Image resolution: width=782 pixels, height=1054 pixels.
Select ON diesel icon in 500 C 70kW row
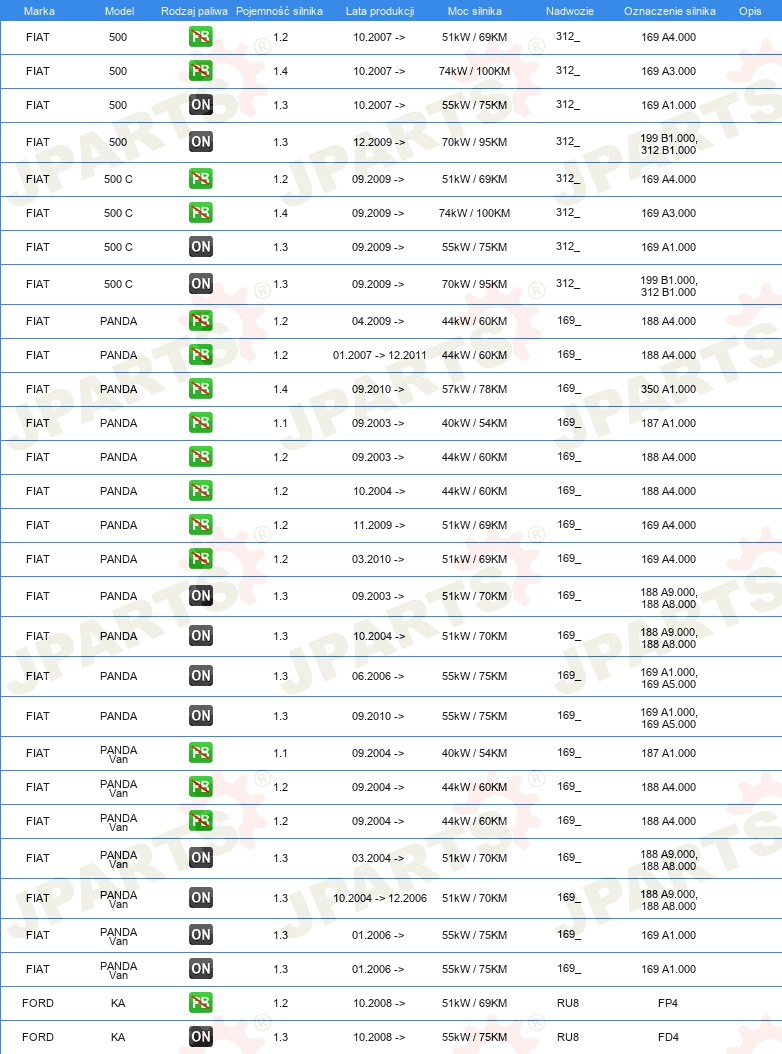(x=200, y=284)
